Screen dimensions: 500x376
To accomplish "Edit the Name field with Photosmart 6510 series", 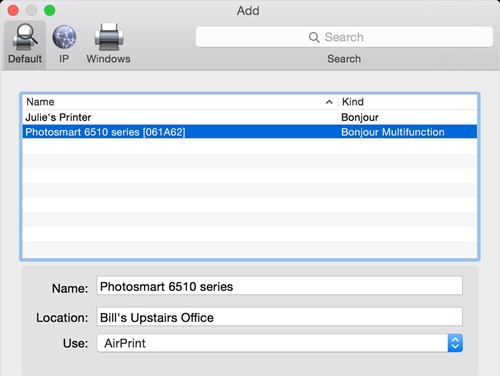I will click(x=279, y=286).
